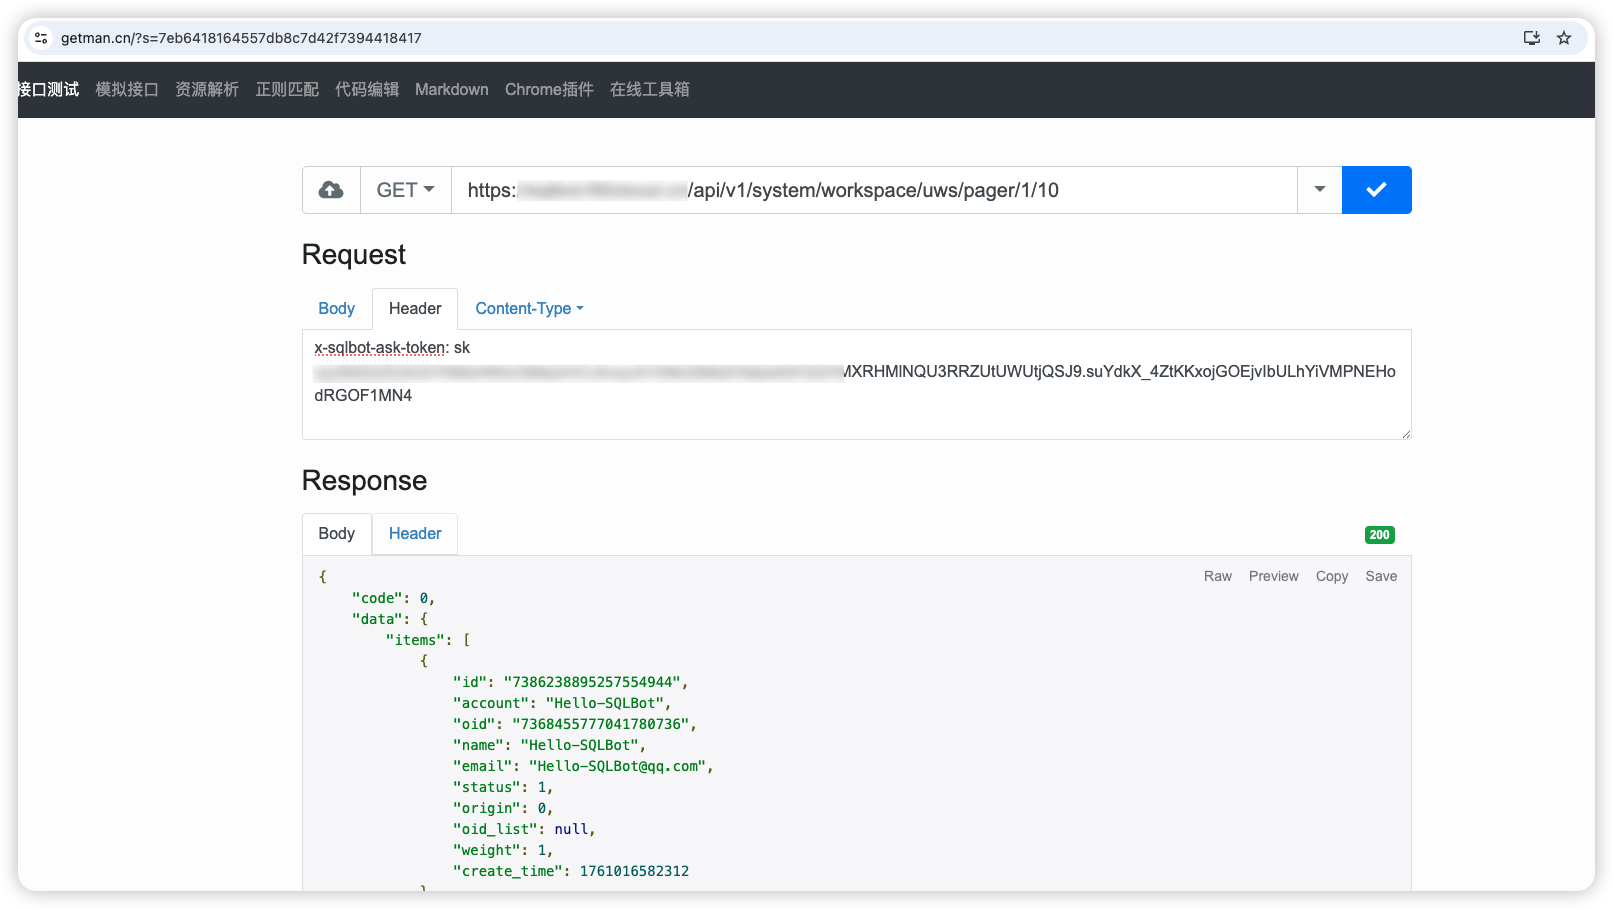Send the request via blue checkmark button
Screen dimensions: 1613x909
pyautogui.click(x=1376, y=189)
